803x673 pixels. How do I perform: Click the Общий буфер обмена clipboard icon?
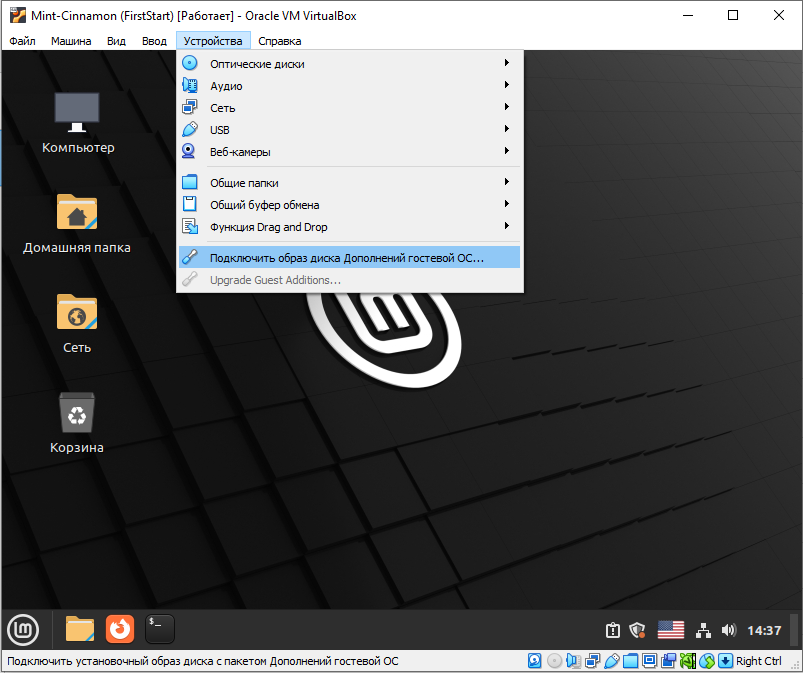pos(189,204)
